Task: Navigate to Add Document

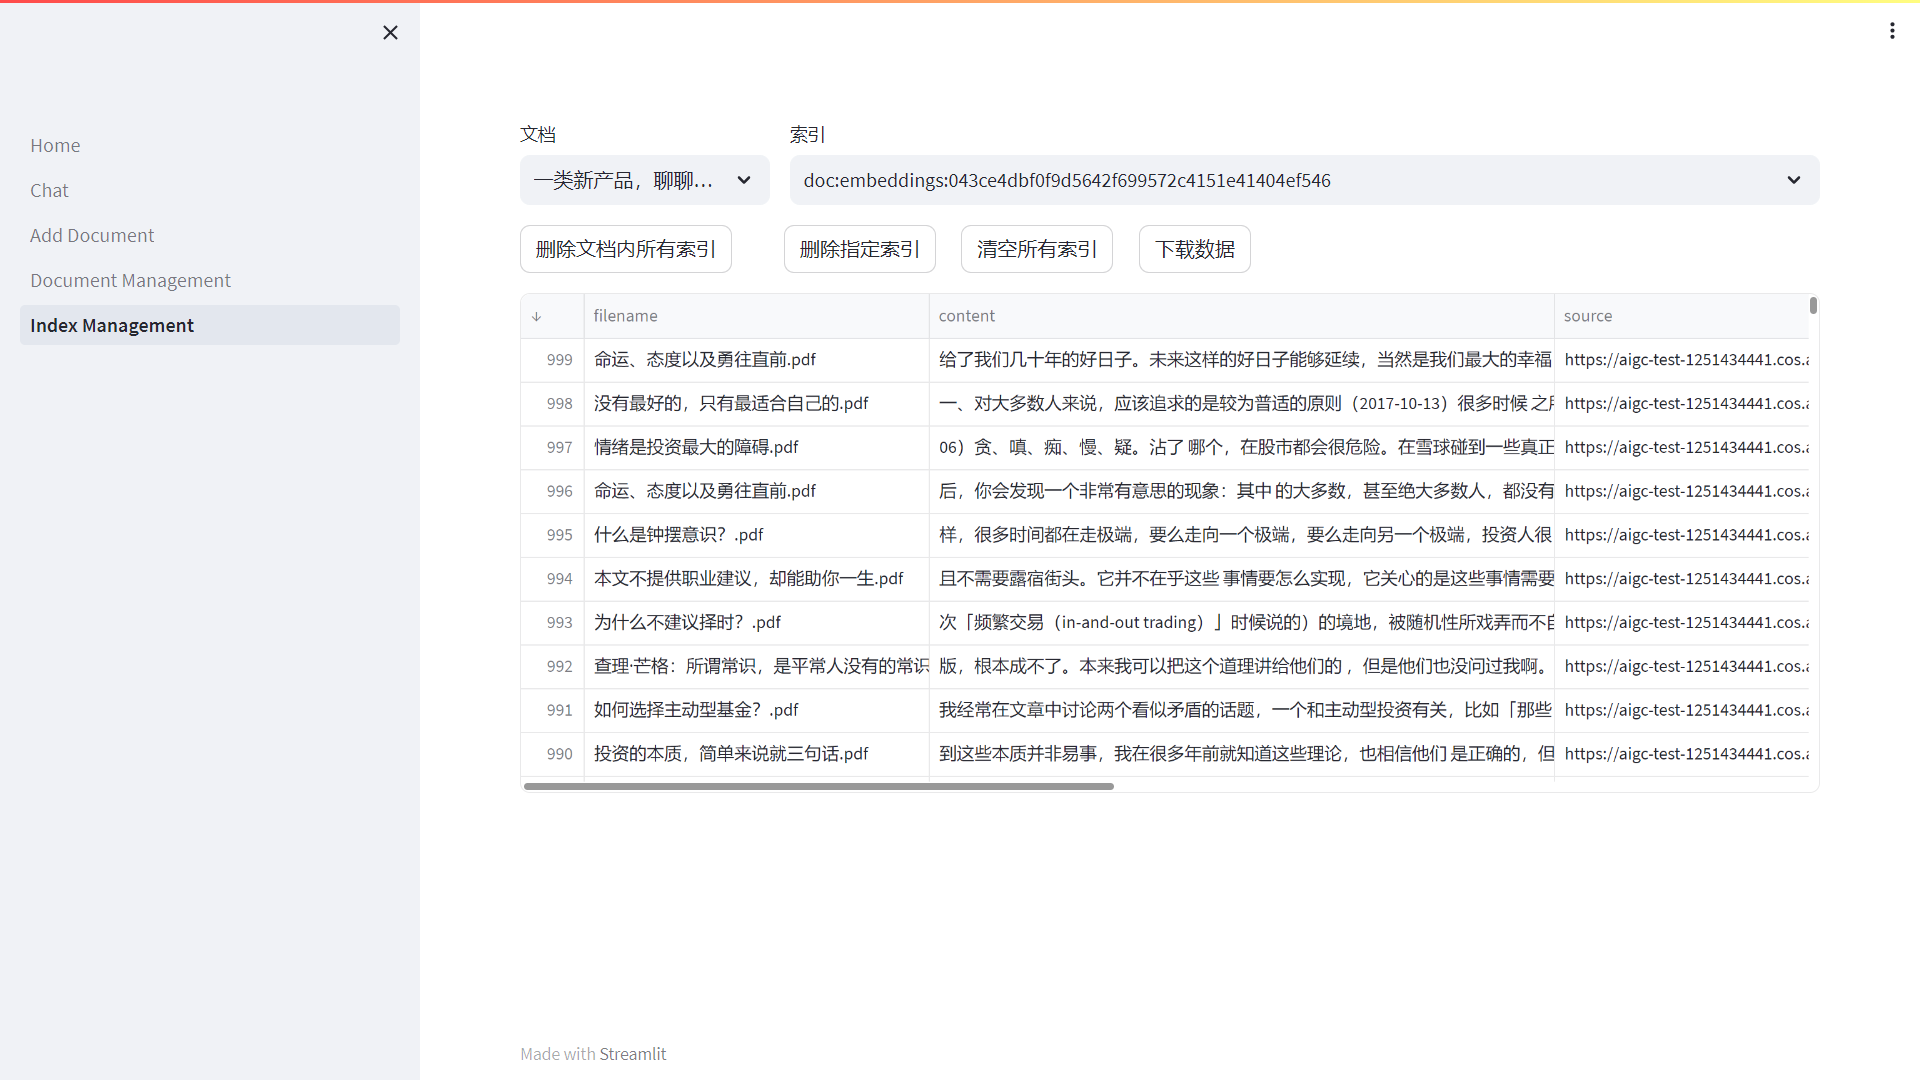Action: point(92,235)
